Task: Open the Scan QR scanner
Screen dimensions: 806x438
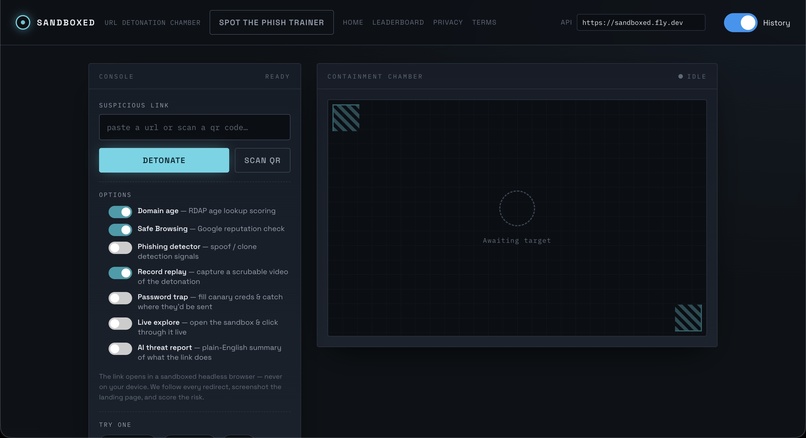Action: click(x=262, y=160)
